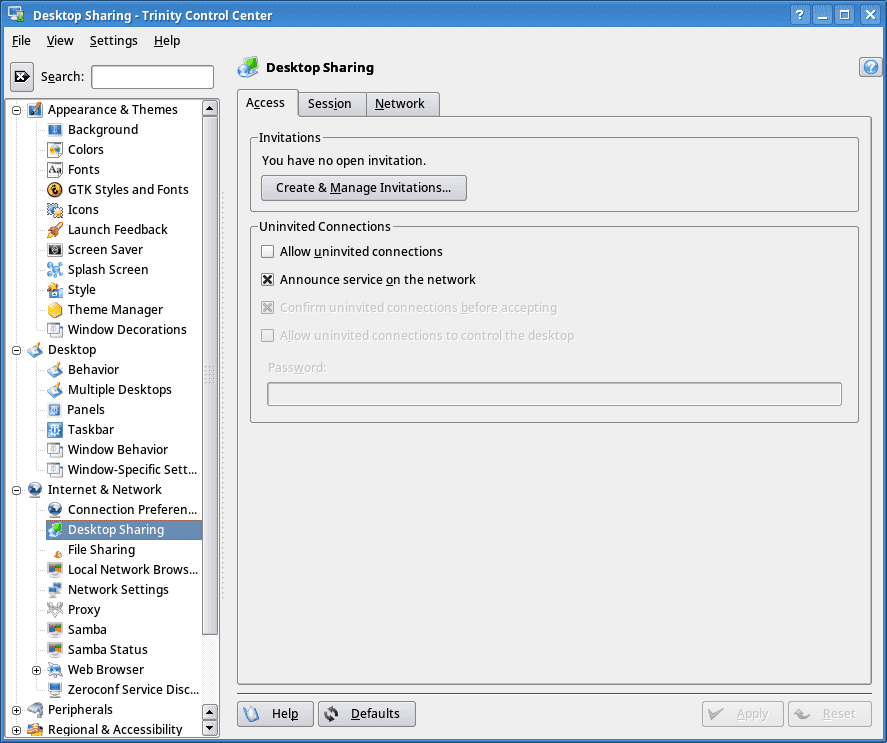Open the Window Decorations icon

click(55, 329)
